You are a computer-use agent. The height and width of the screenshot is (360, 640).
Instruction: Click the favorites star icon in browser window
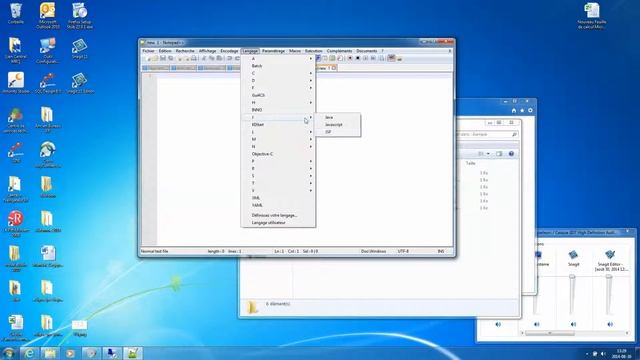522,111
